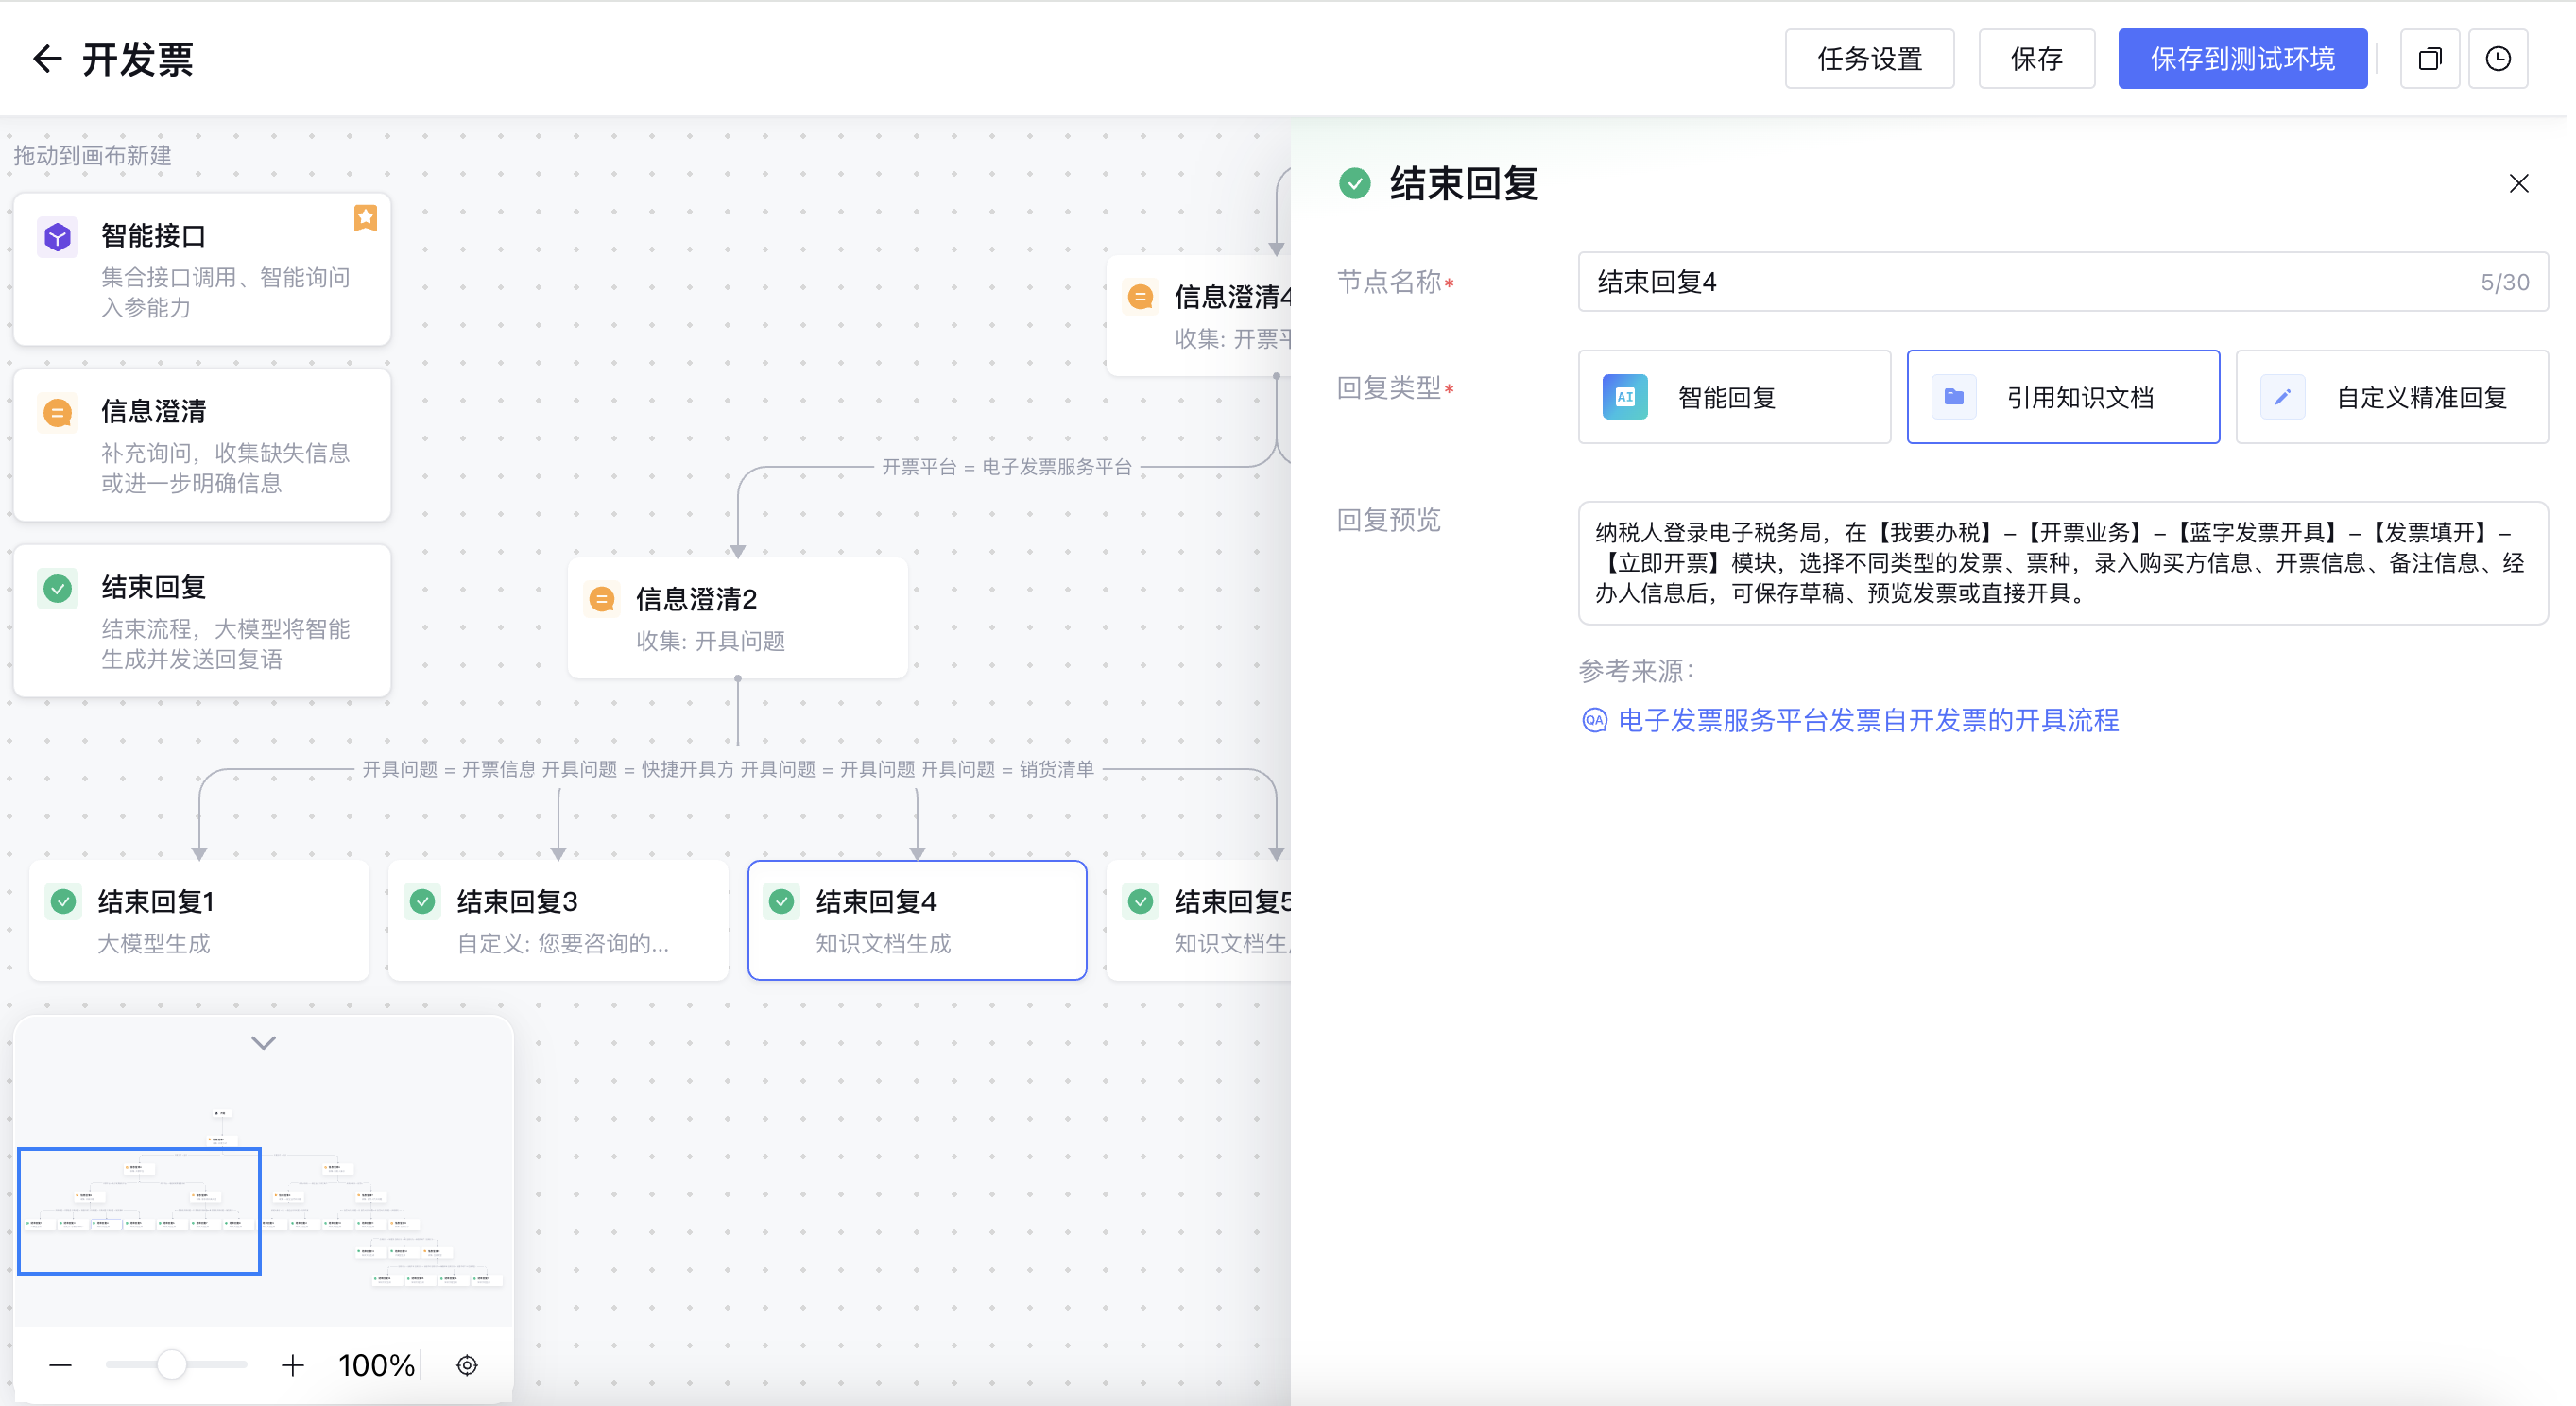2576x1406 pixels.
Task: Click the zoom slider handle
Action: (172, 1364)
